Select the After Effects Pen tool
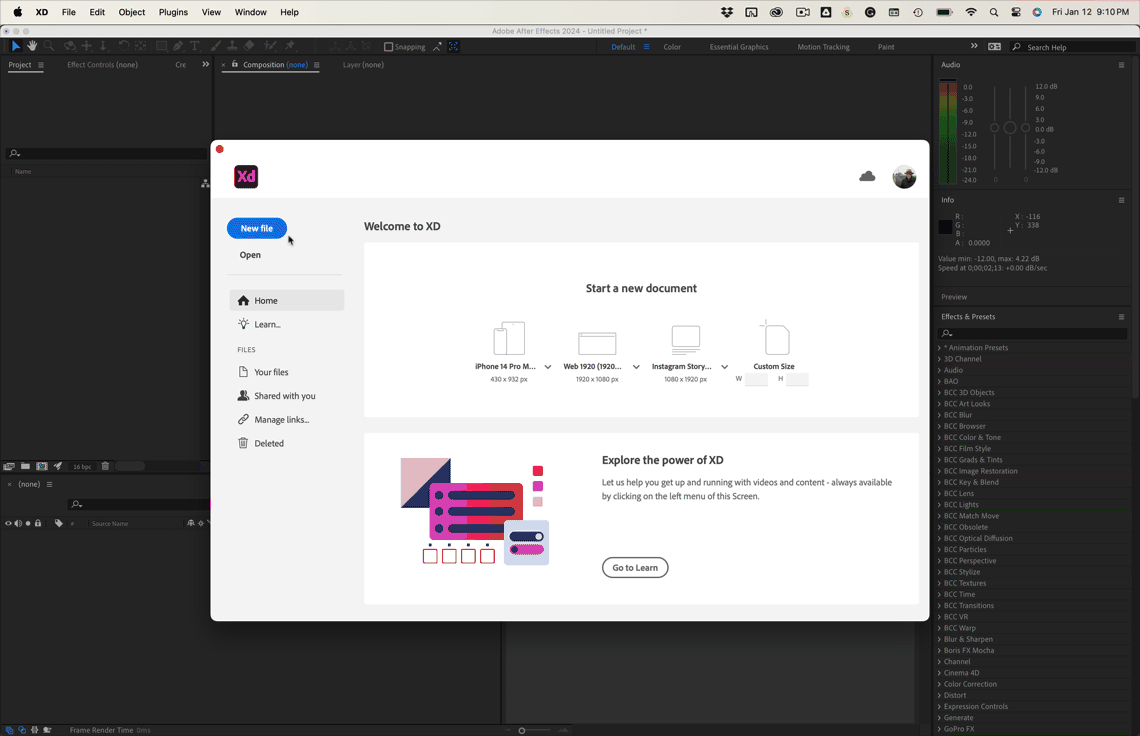The width and height of the screenshot is (1140, 736). tap(178, 46)
